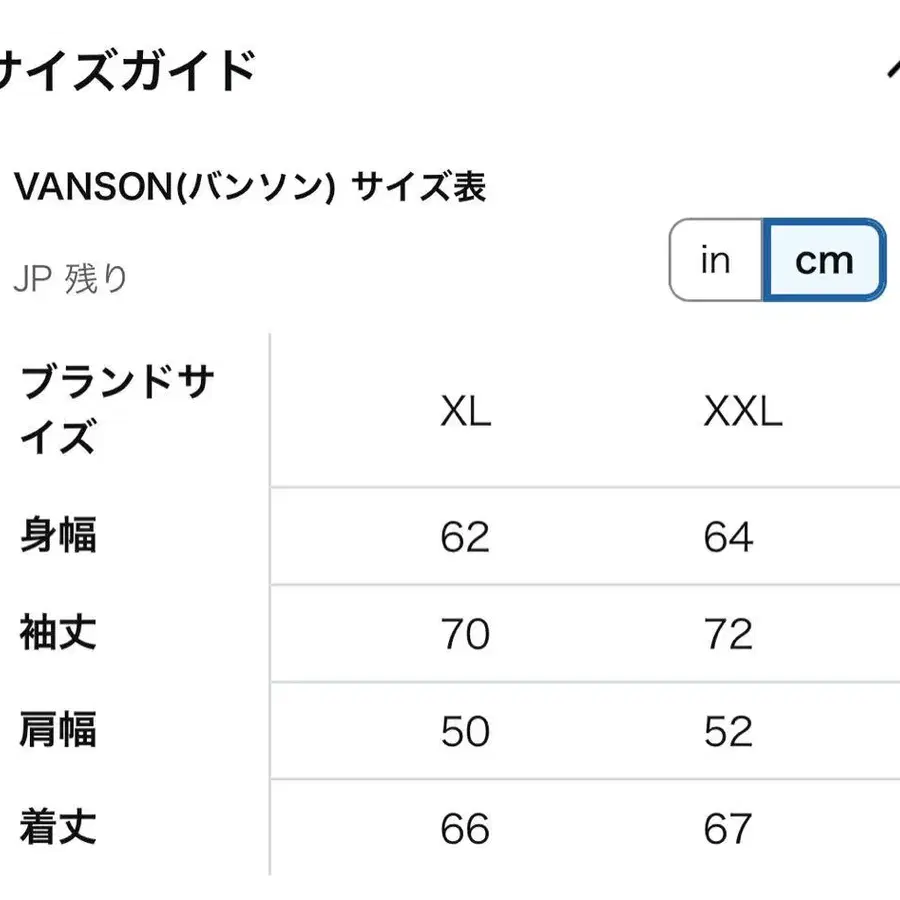
Task: Click the 着丈 row label
Action: 58,827
